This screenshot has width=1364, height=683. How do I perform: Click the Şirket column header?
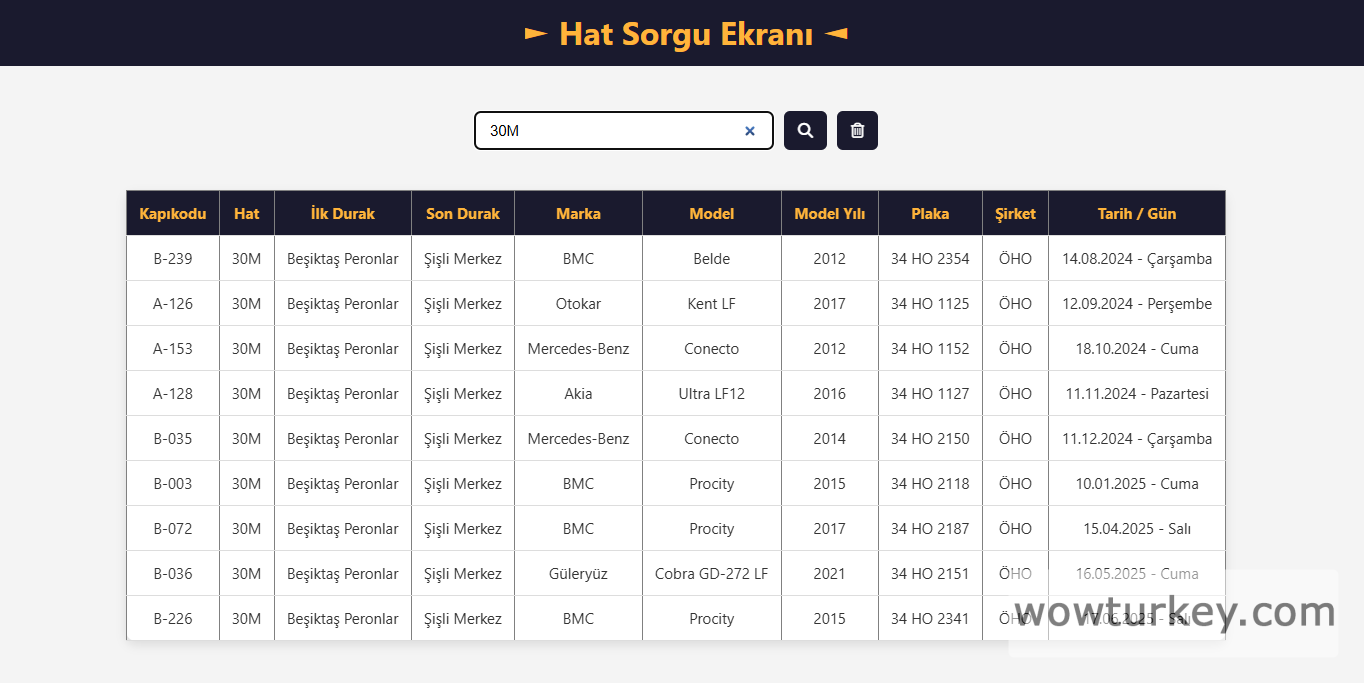[1014, 213]
